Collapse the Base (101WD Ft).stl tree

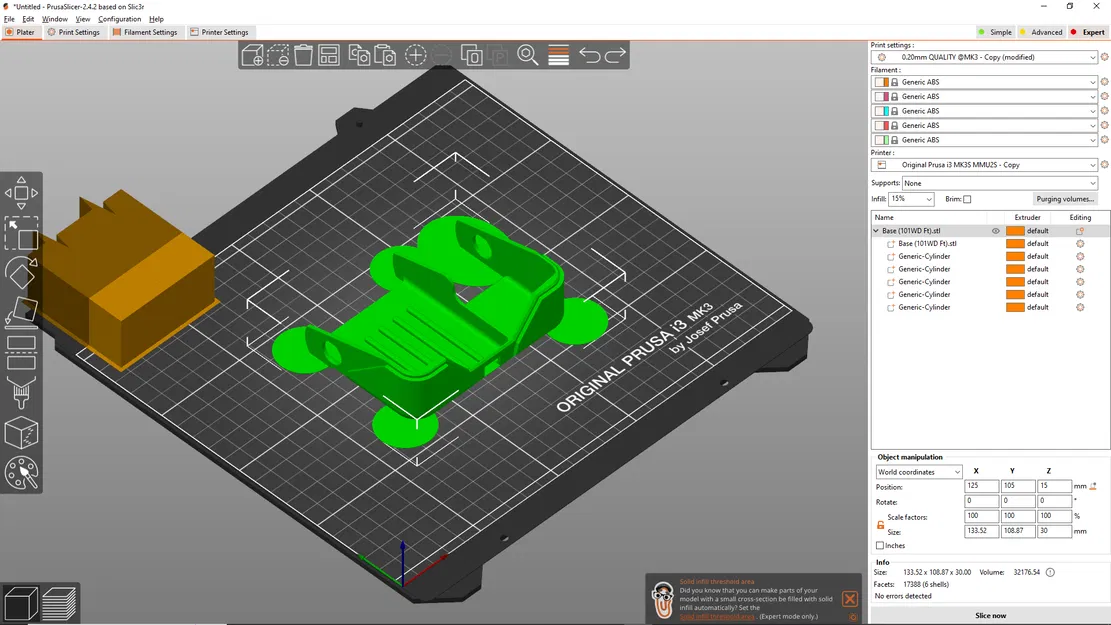pos(876,231)
